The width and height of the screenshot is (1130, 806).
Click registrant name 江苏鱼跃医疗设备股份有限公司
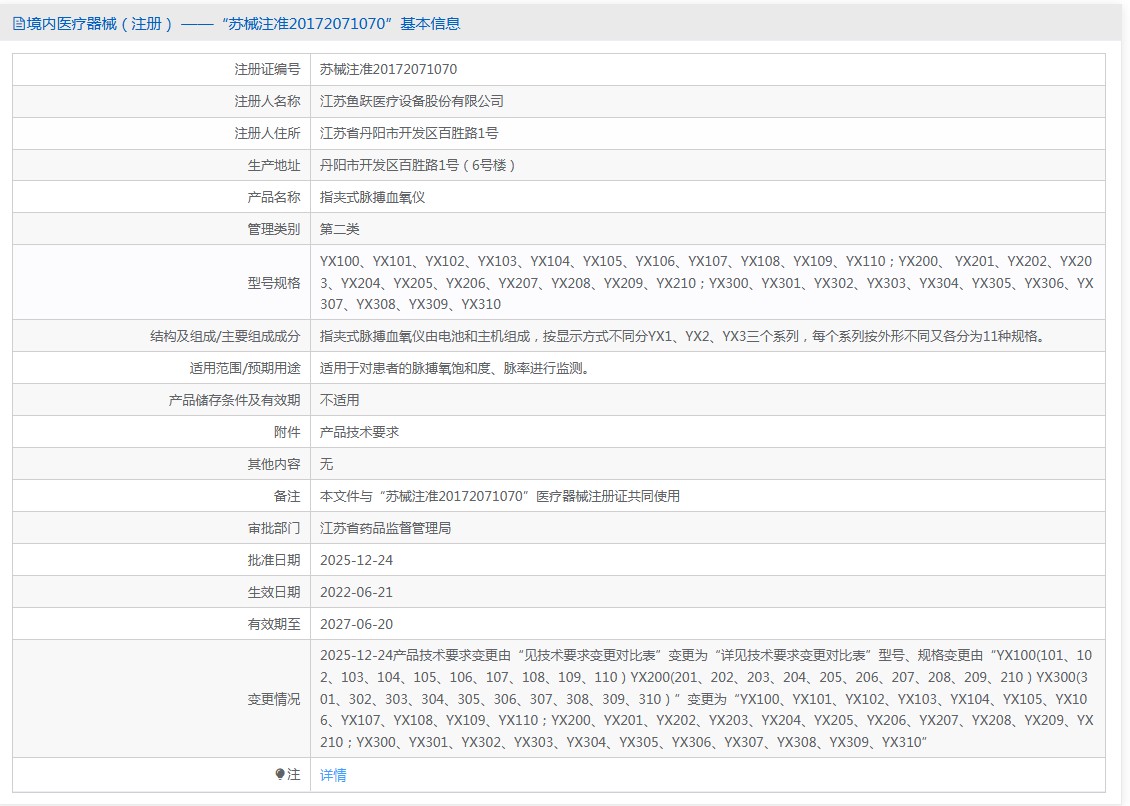point(411,102)
